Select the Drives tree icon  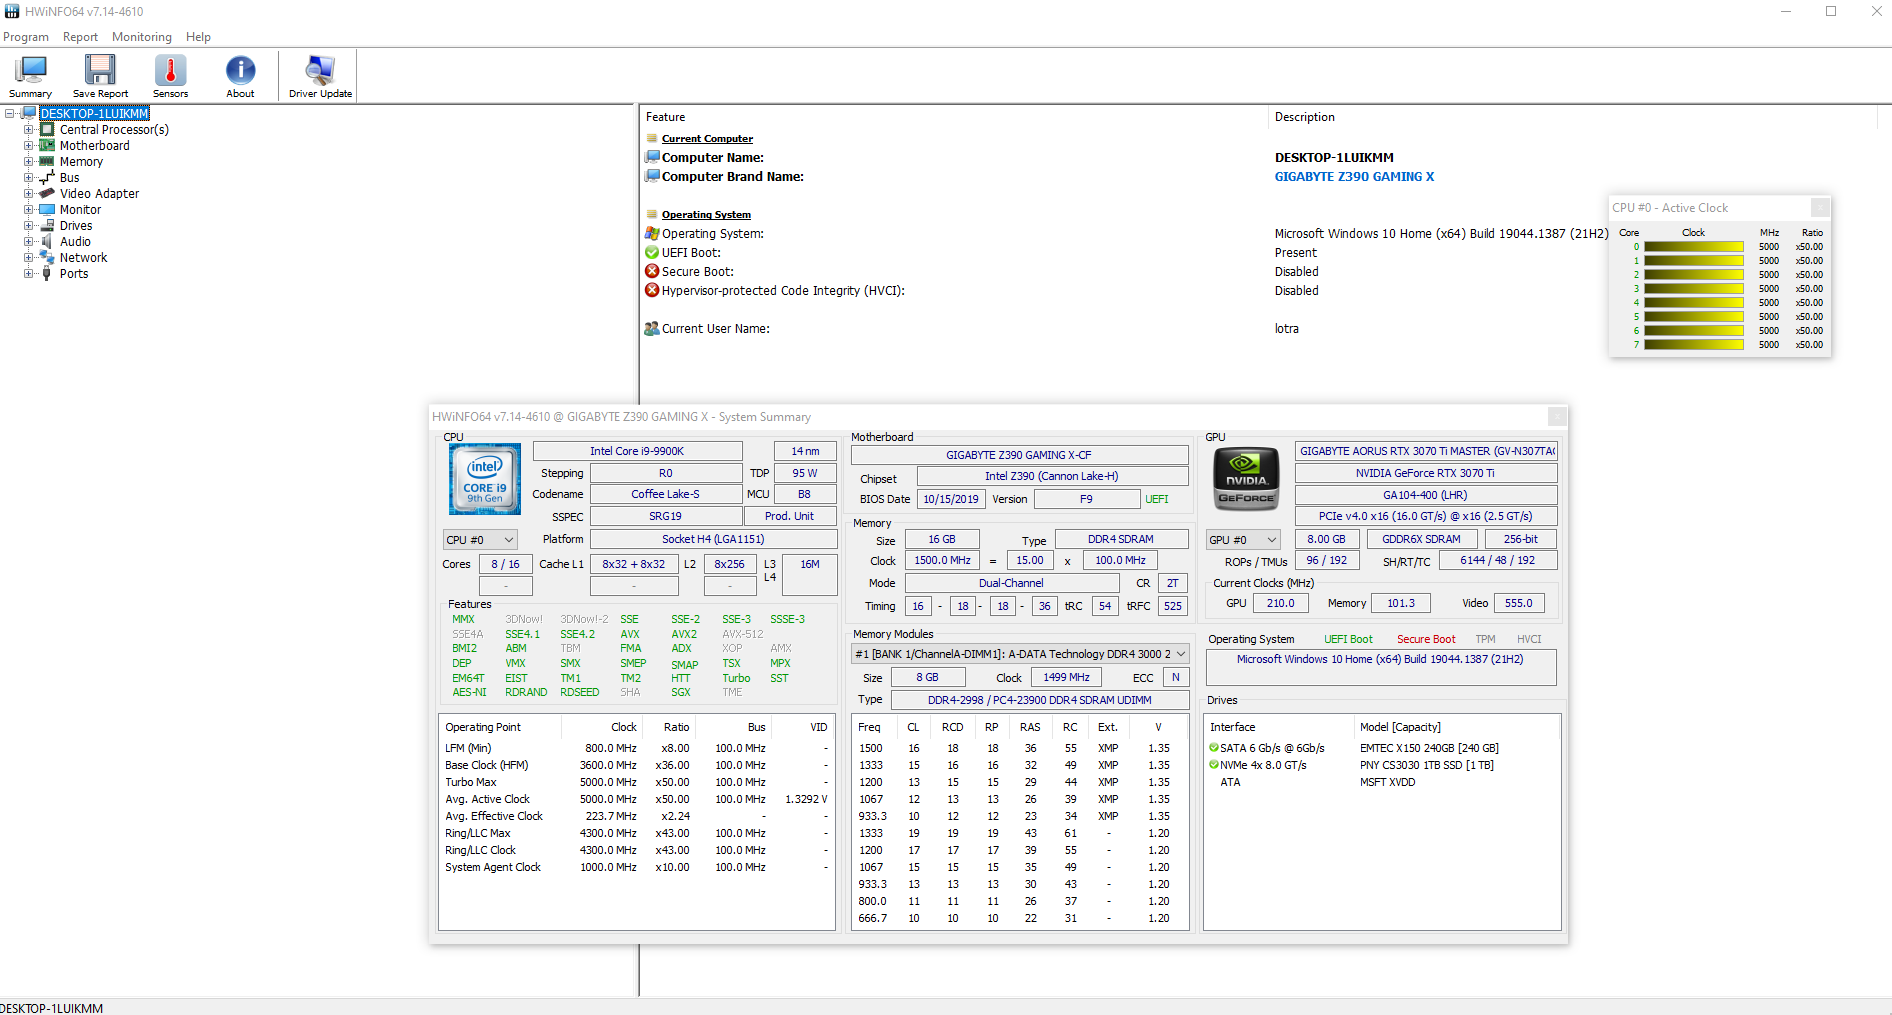[47, 226]
